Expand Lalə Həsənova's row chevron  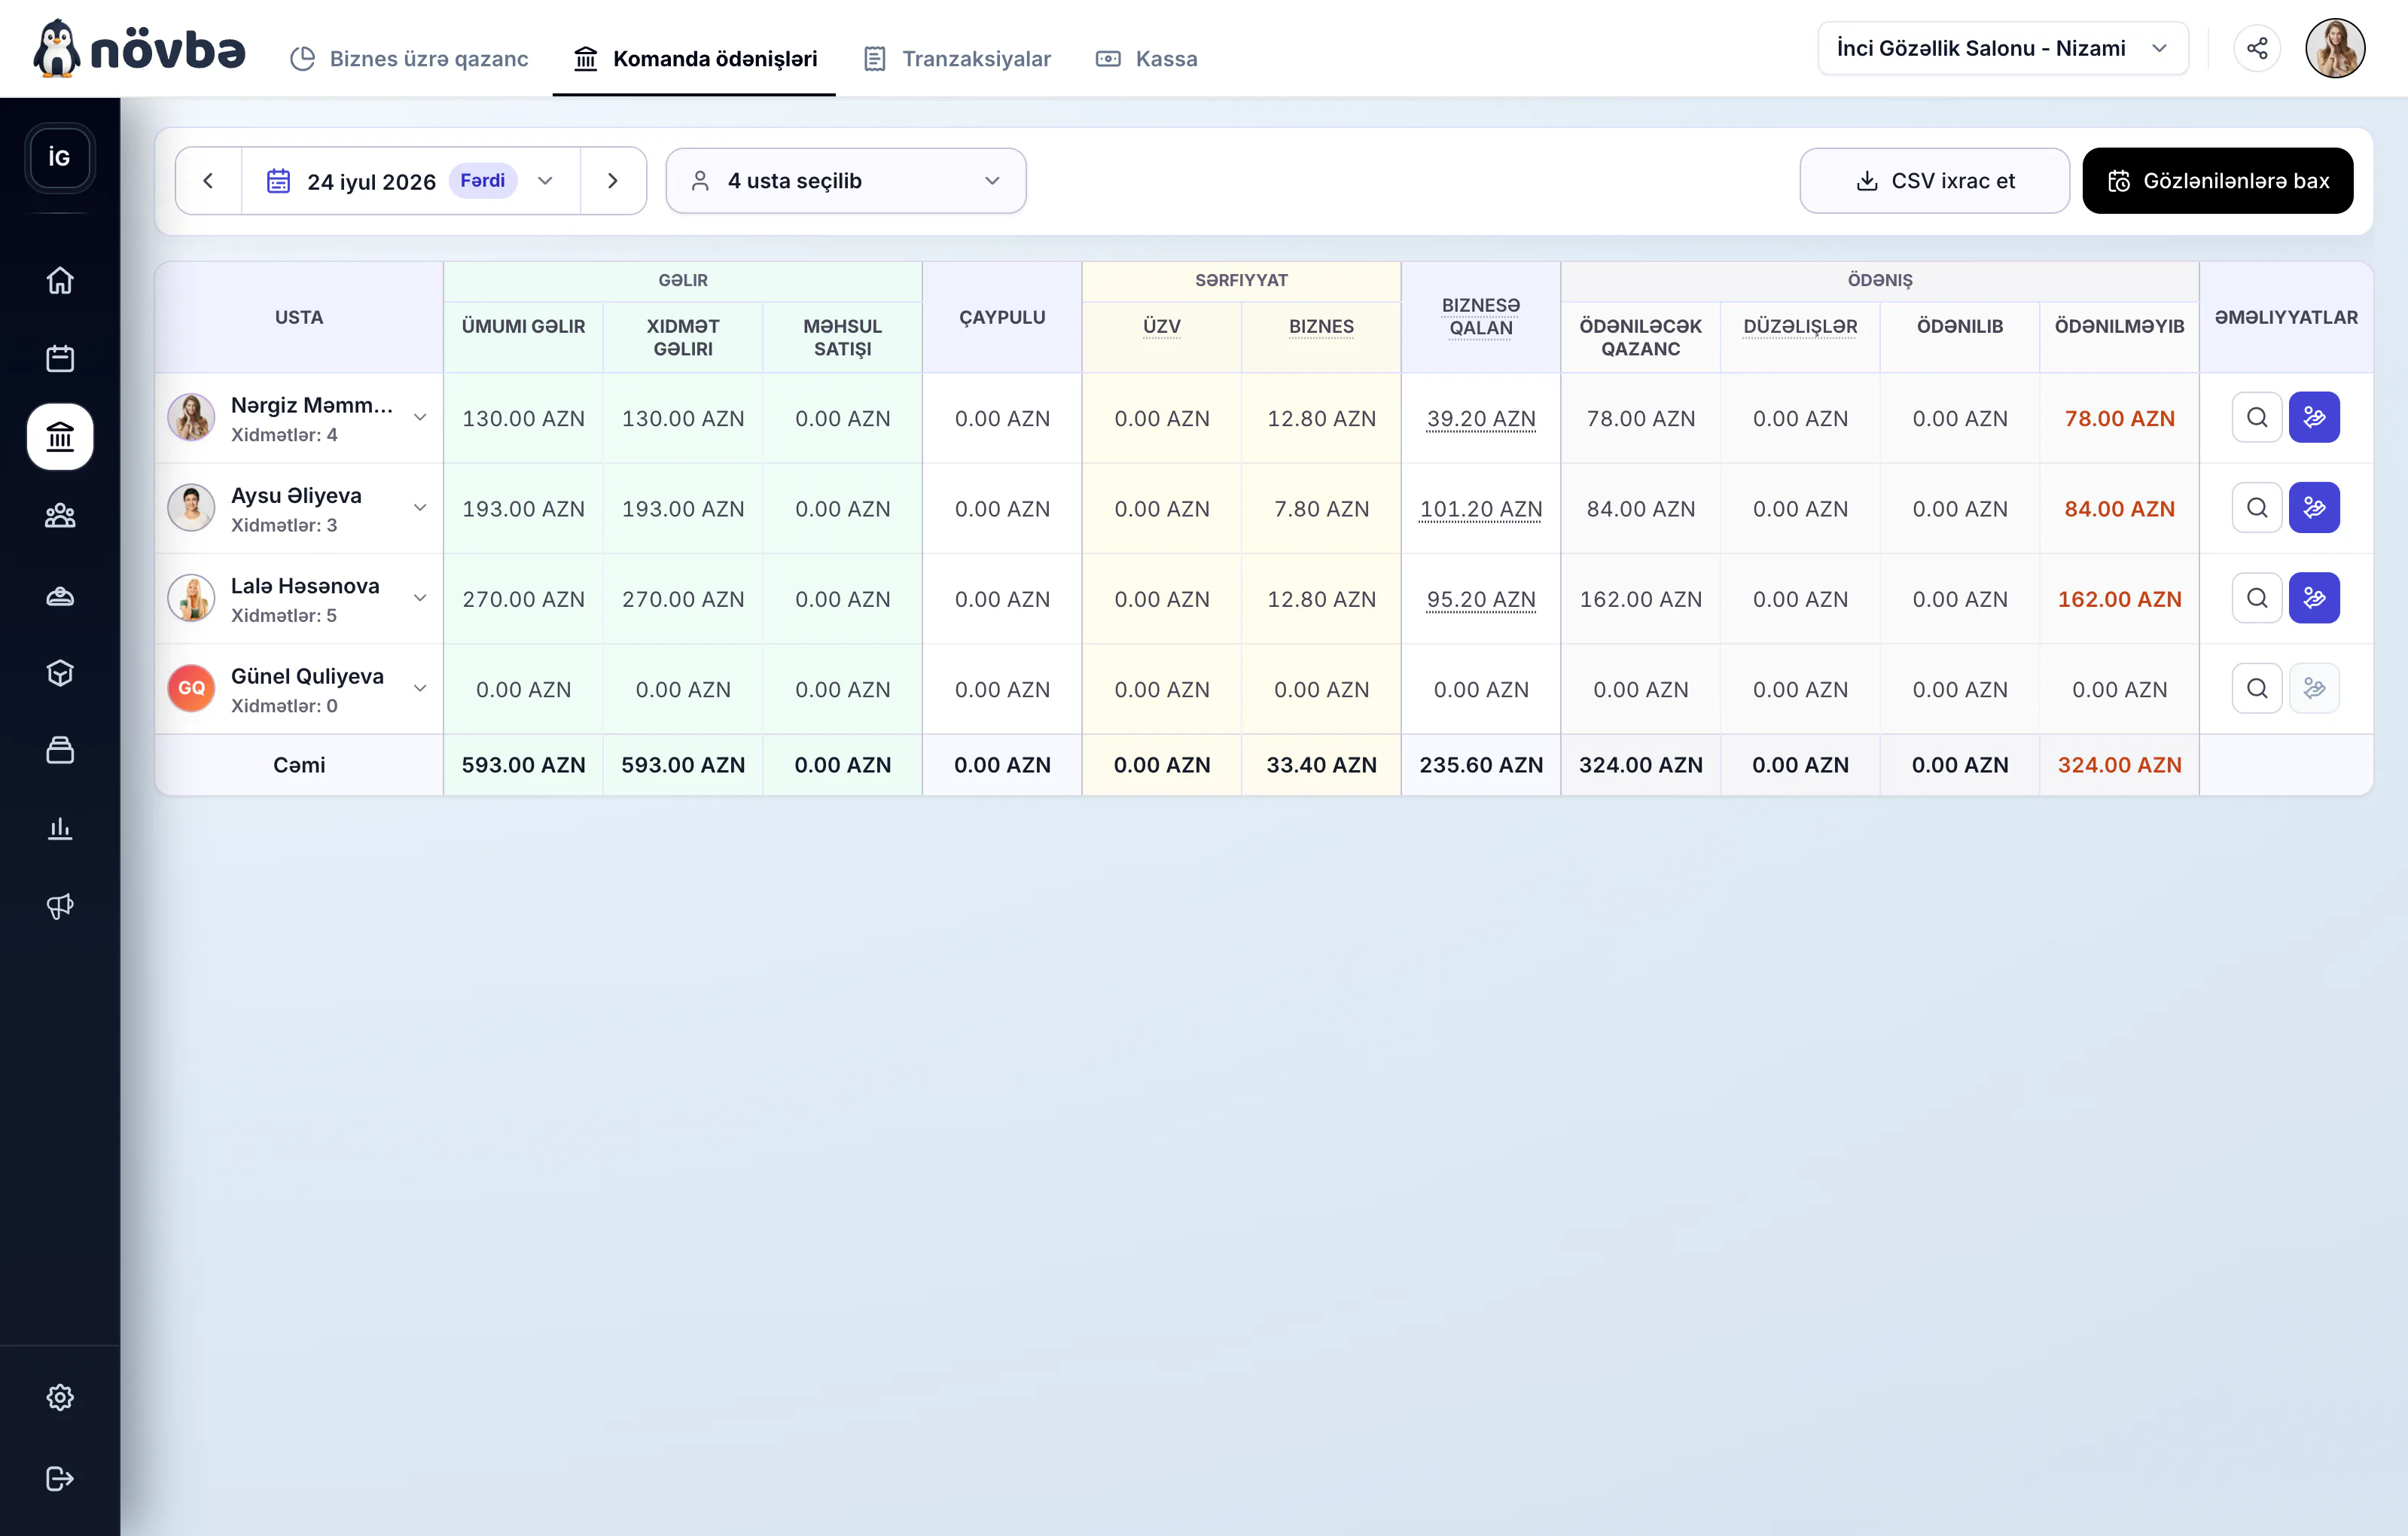tap(420, 598)
